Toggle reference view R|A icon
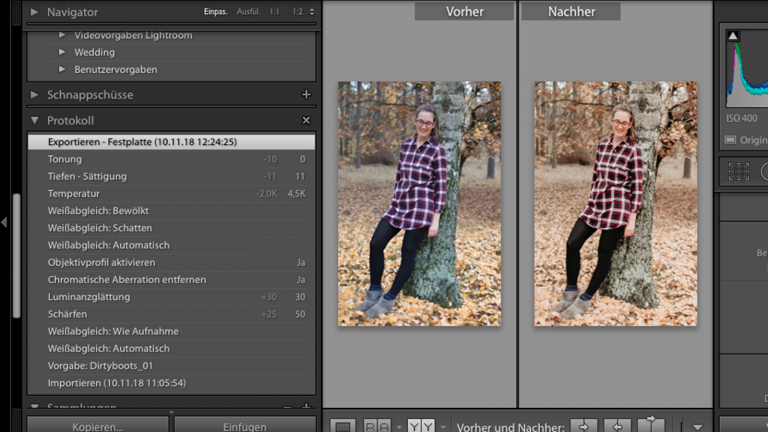 377,426
